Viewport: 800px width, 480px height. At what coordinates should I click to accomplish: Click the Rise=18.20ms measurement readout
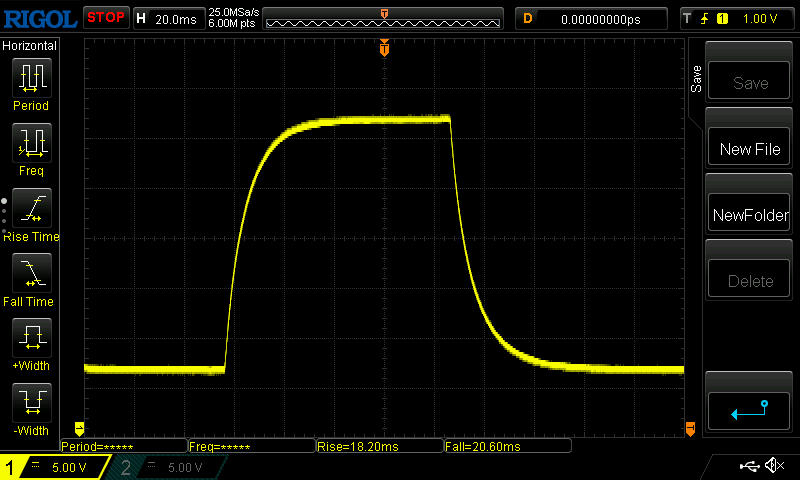click(379, 446)
